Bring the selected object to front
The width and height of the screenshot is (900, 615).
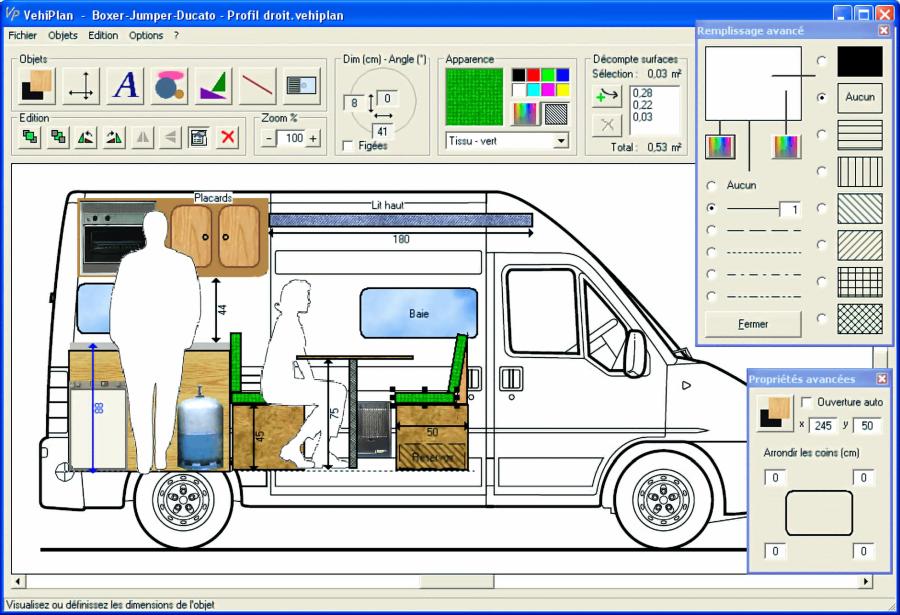click(30, 137)
